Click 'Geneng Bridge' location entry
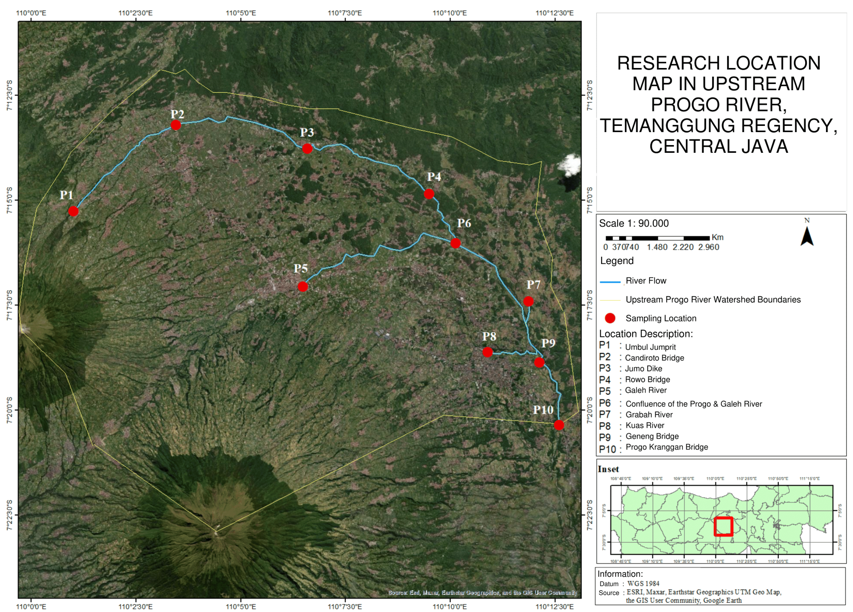This screenshot has height=612, width=853. click(652, 436)
